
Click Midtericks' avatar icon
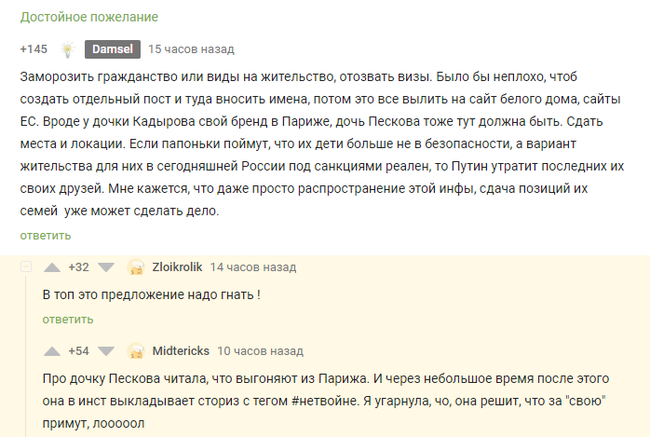coord(137,352)
